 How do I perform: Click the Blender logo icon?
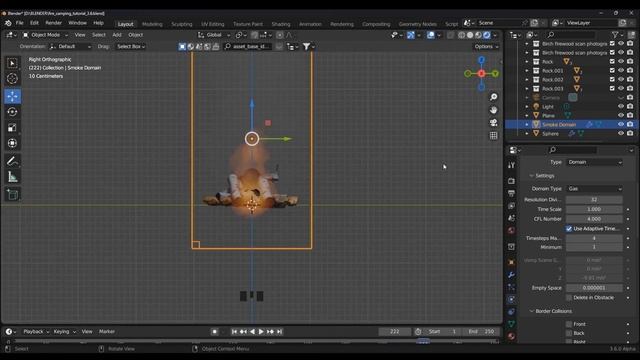[8, 23]
